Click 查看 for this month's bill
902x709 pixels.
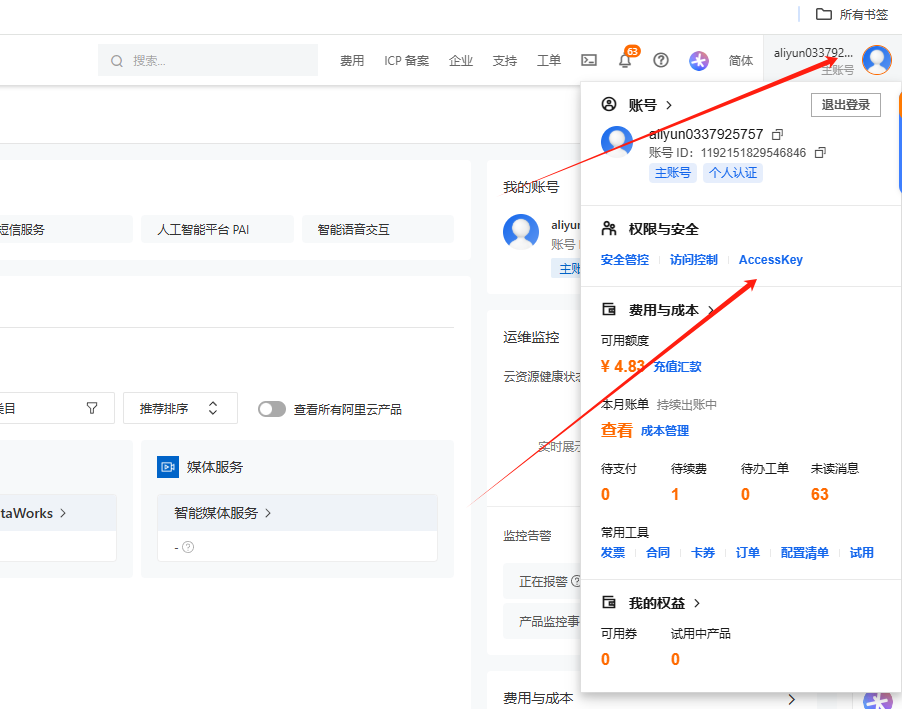coord(617,430)
